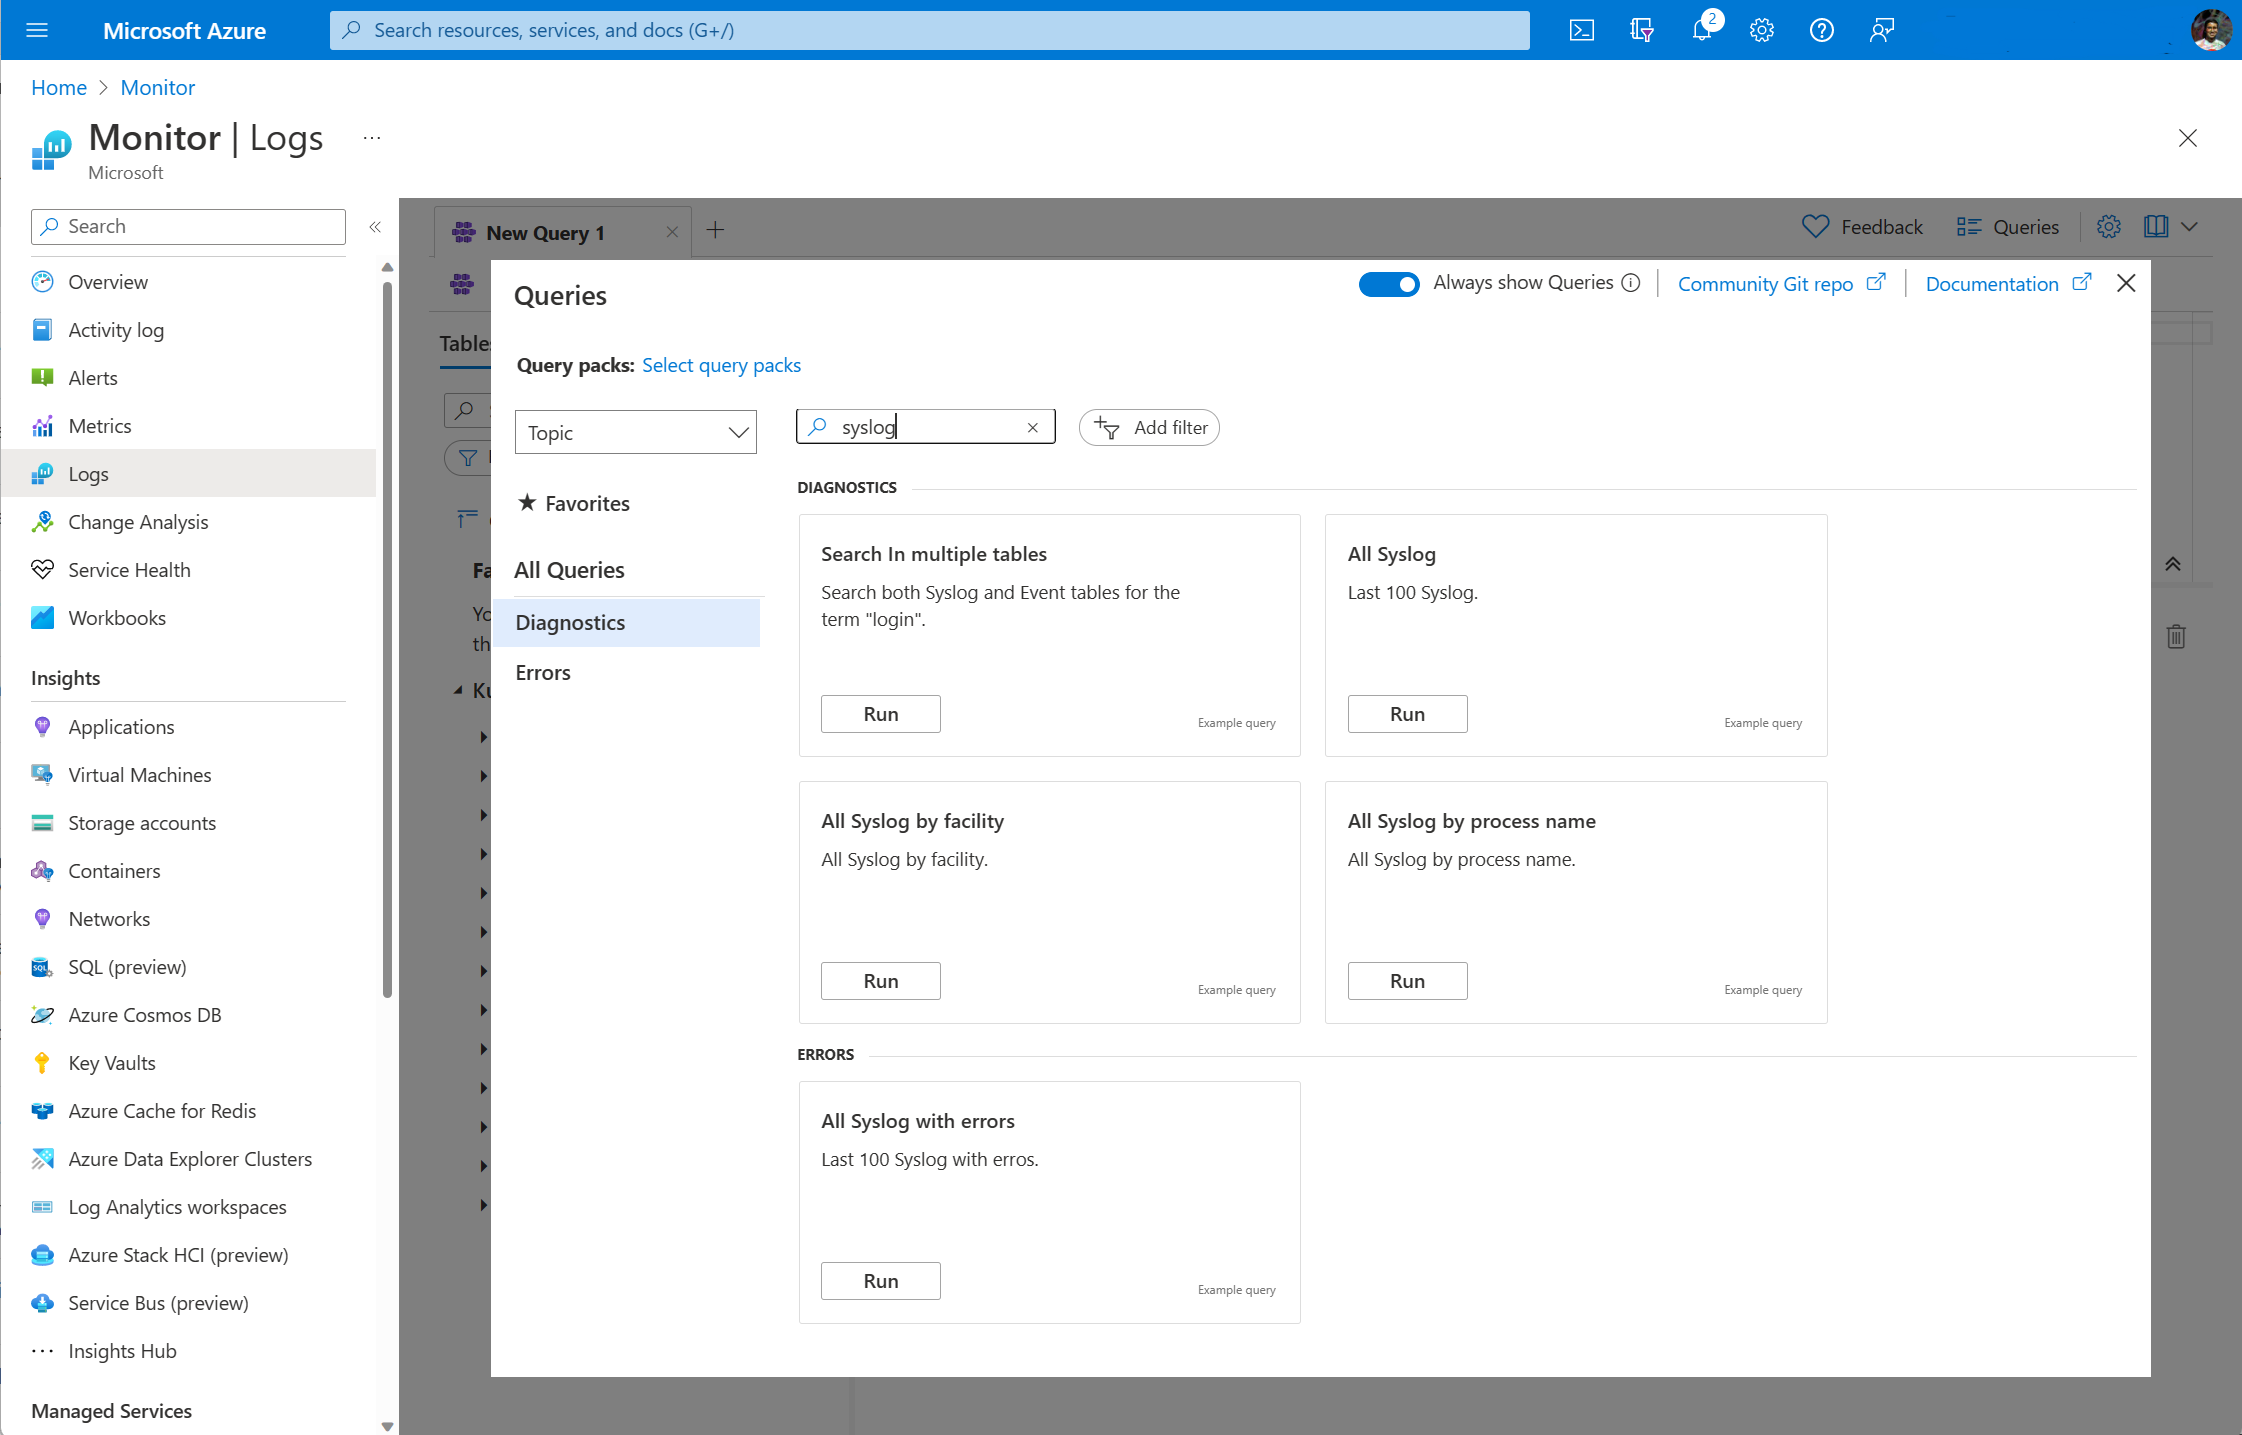Click the global search resources bar
Image resolution: width=2242 pixels, height=1435 pixels.
pos(929,30)
